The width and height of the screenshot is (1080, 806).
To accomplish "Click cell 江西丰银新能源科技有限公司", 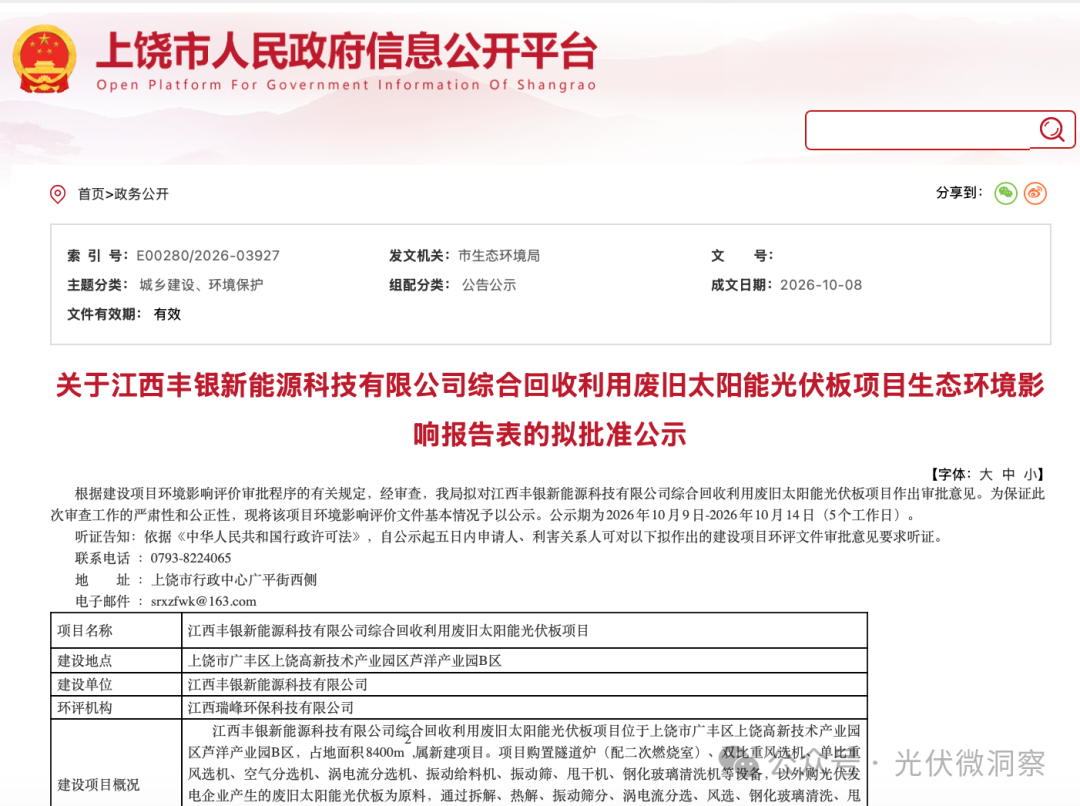I will pyautogui.click(x=524, y=685).
